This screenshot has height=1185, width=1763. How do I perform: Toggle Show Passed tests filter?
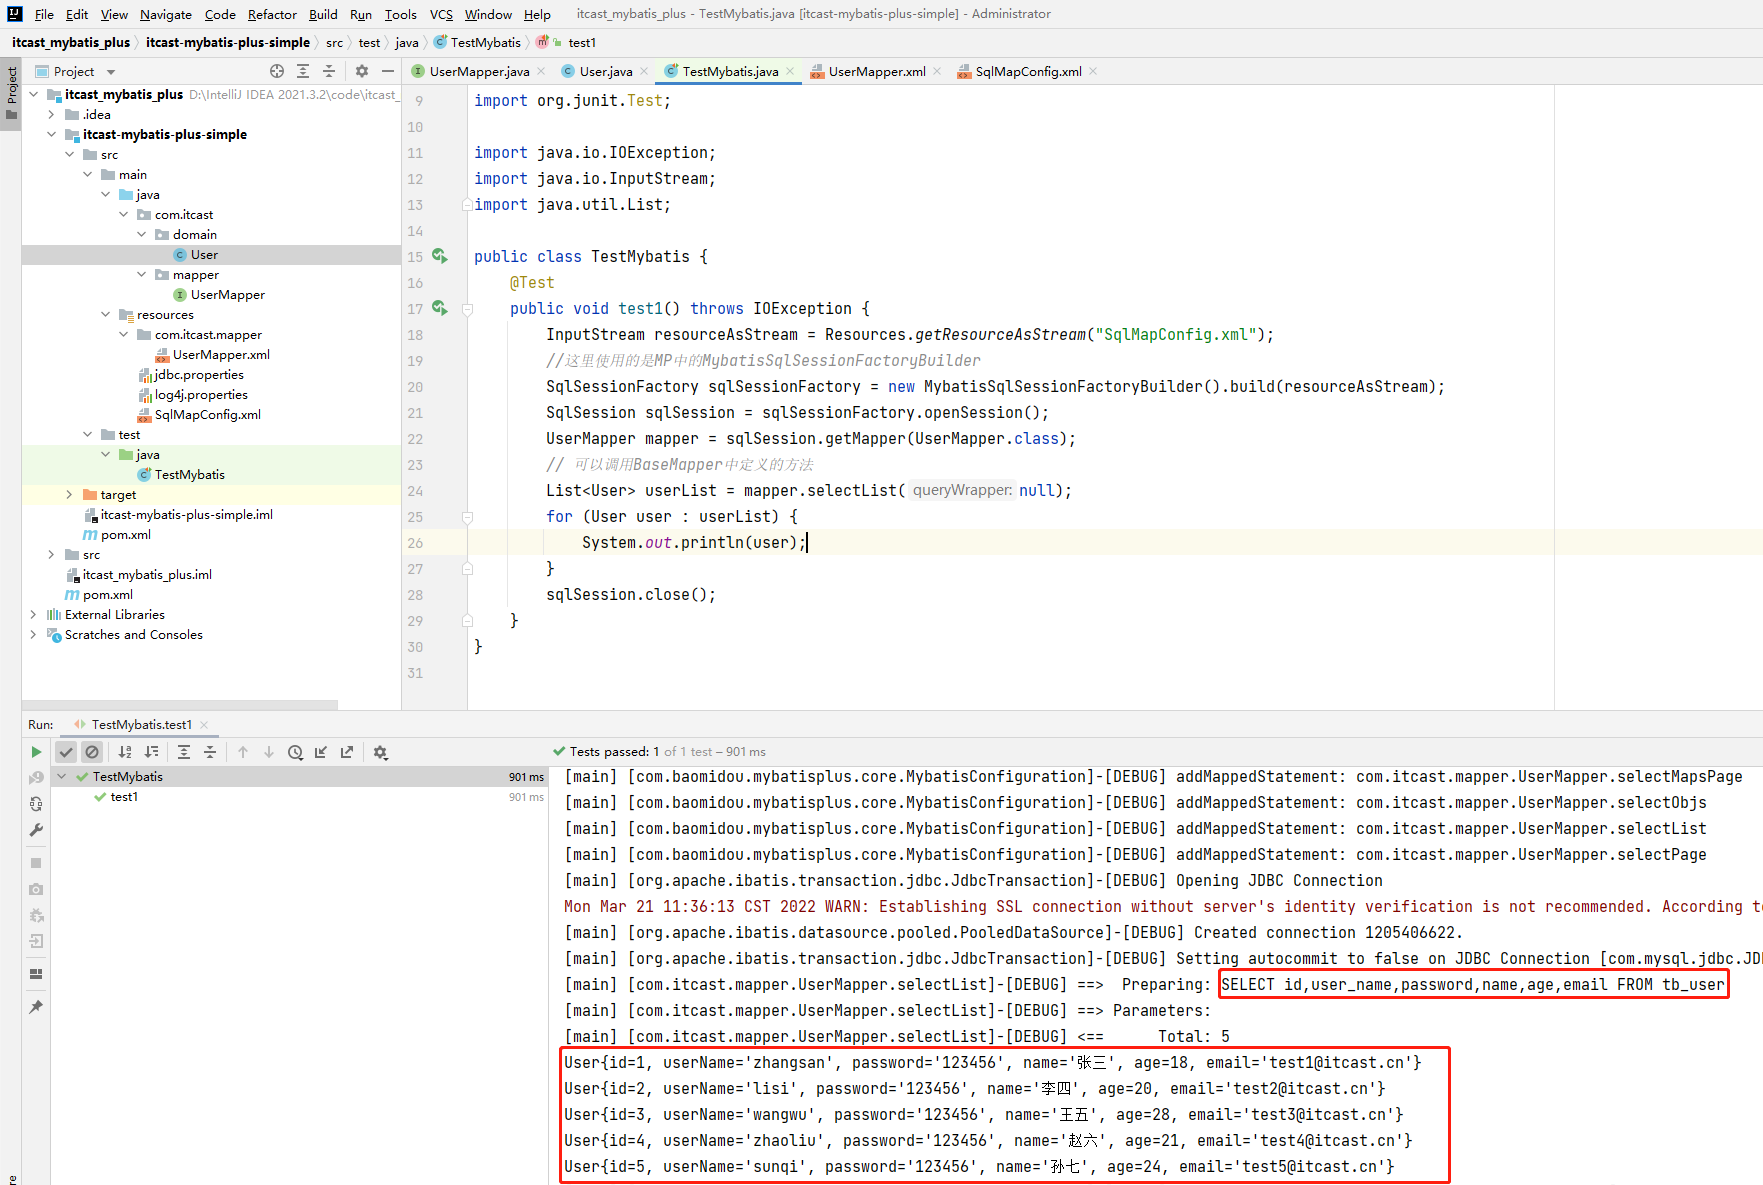pos(66,752)
